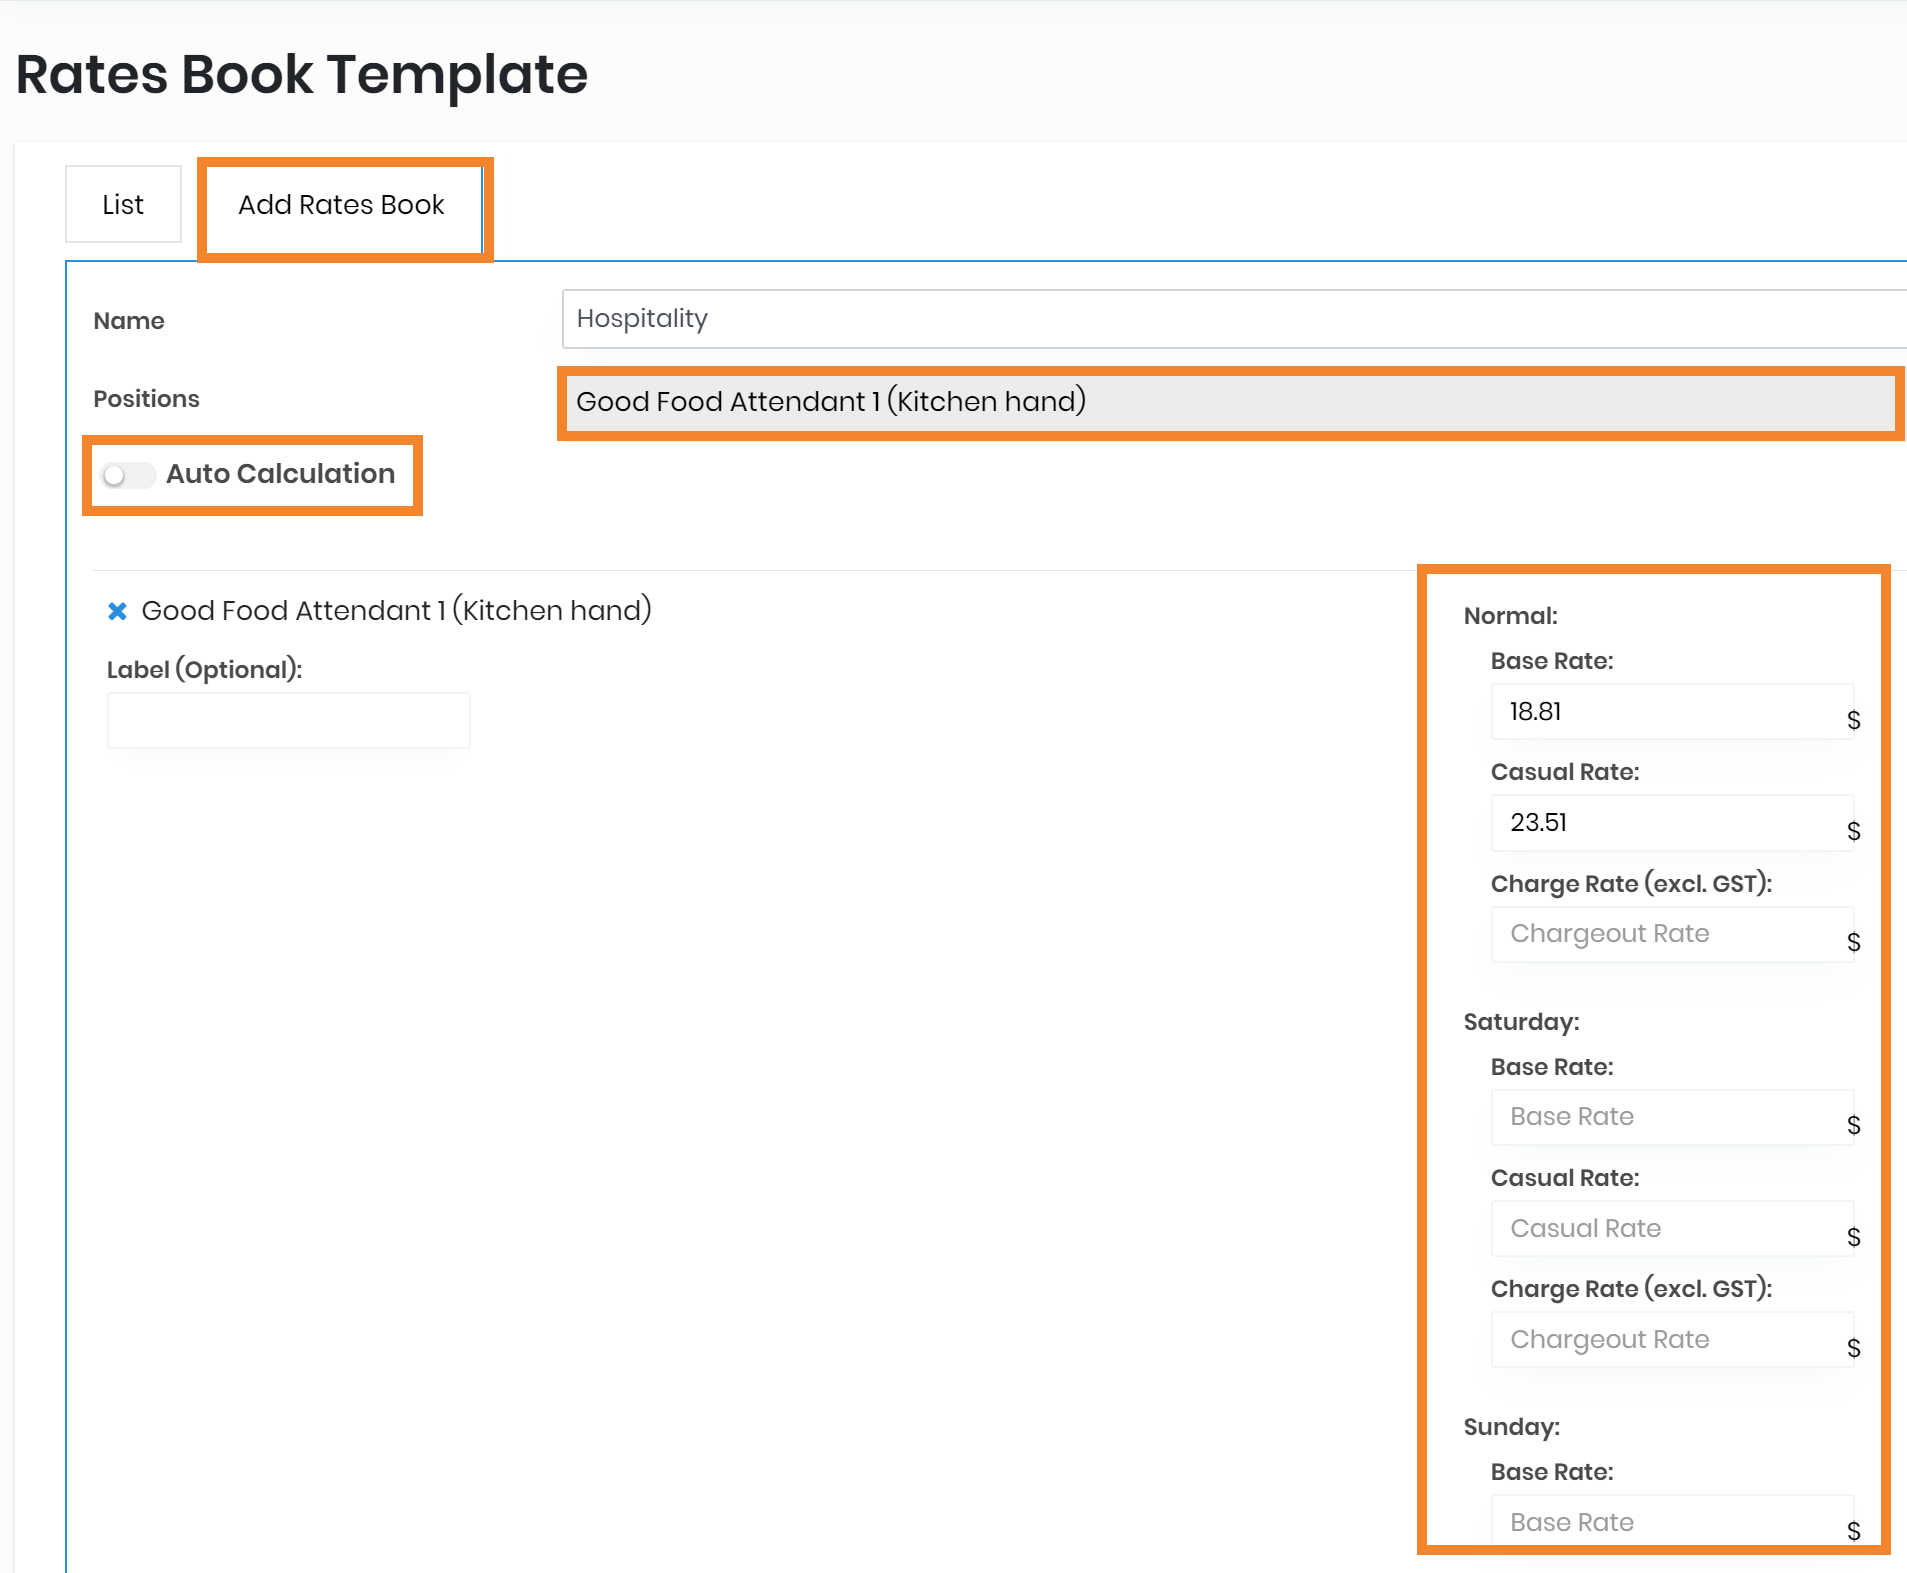Remove the Good Food Attendant 1 position

(117, 611)
